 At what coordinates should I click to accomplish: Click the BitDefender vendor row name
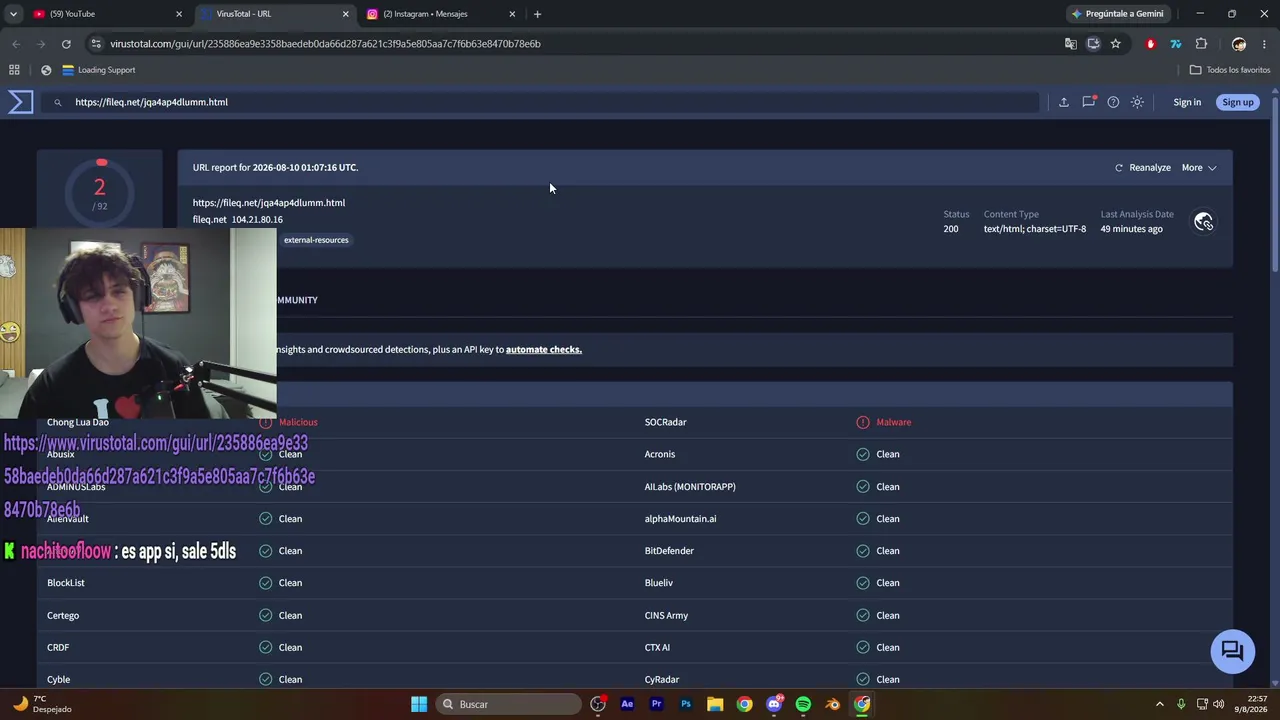pyautogui.click(x=669, y=551)
